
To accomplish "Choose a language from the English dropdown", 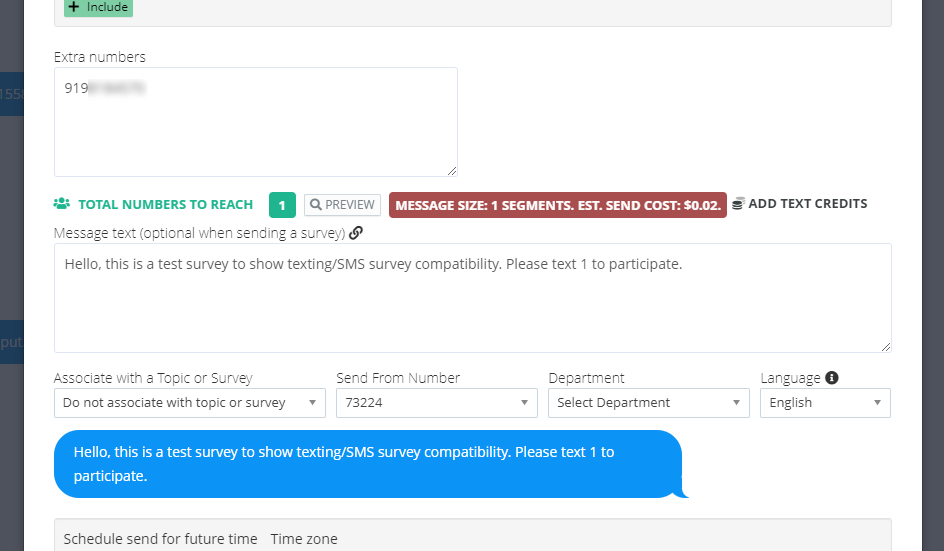I will [825, 403].
